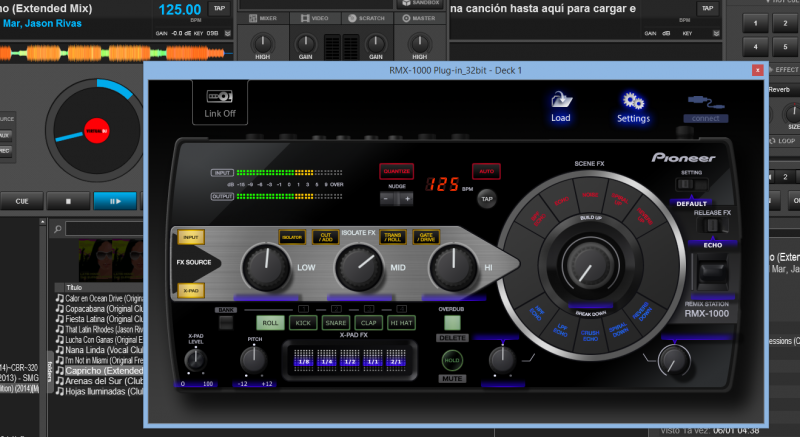The height and width of the screenshot is (437, 800).
Task: Expand the left deck KEY options arrow
Action: (x=228, y=33)
